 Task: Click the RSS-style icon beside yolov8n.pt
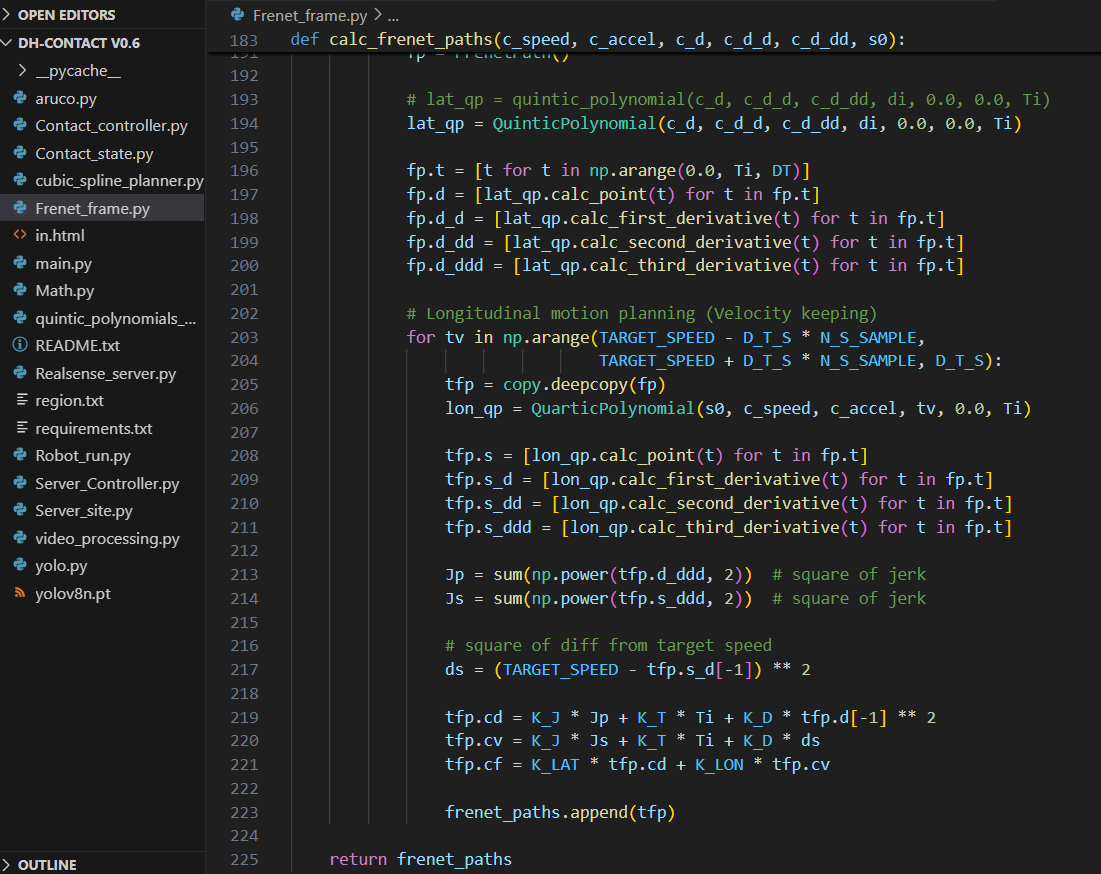20,593
